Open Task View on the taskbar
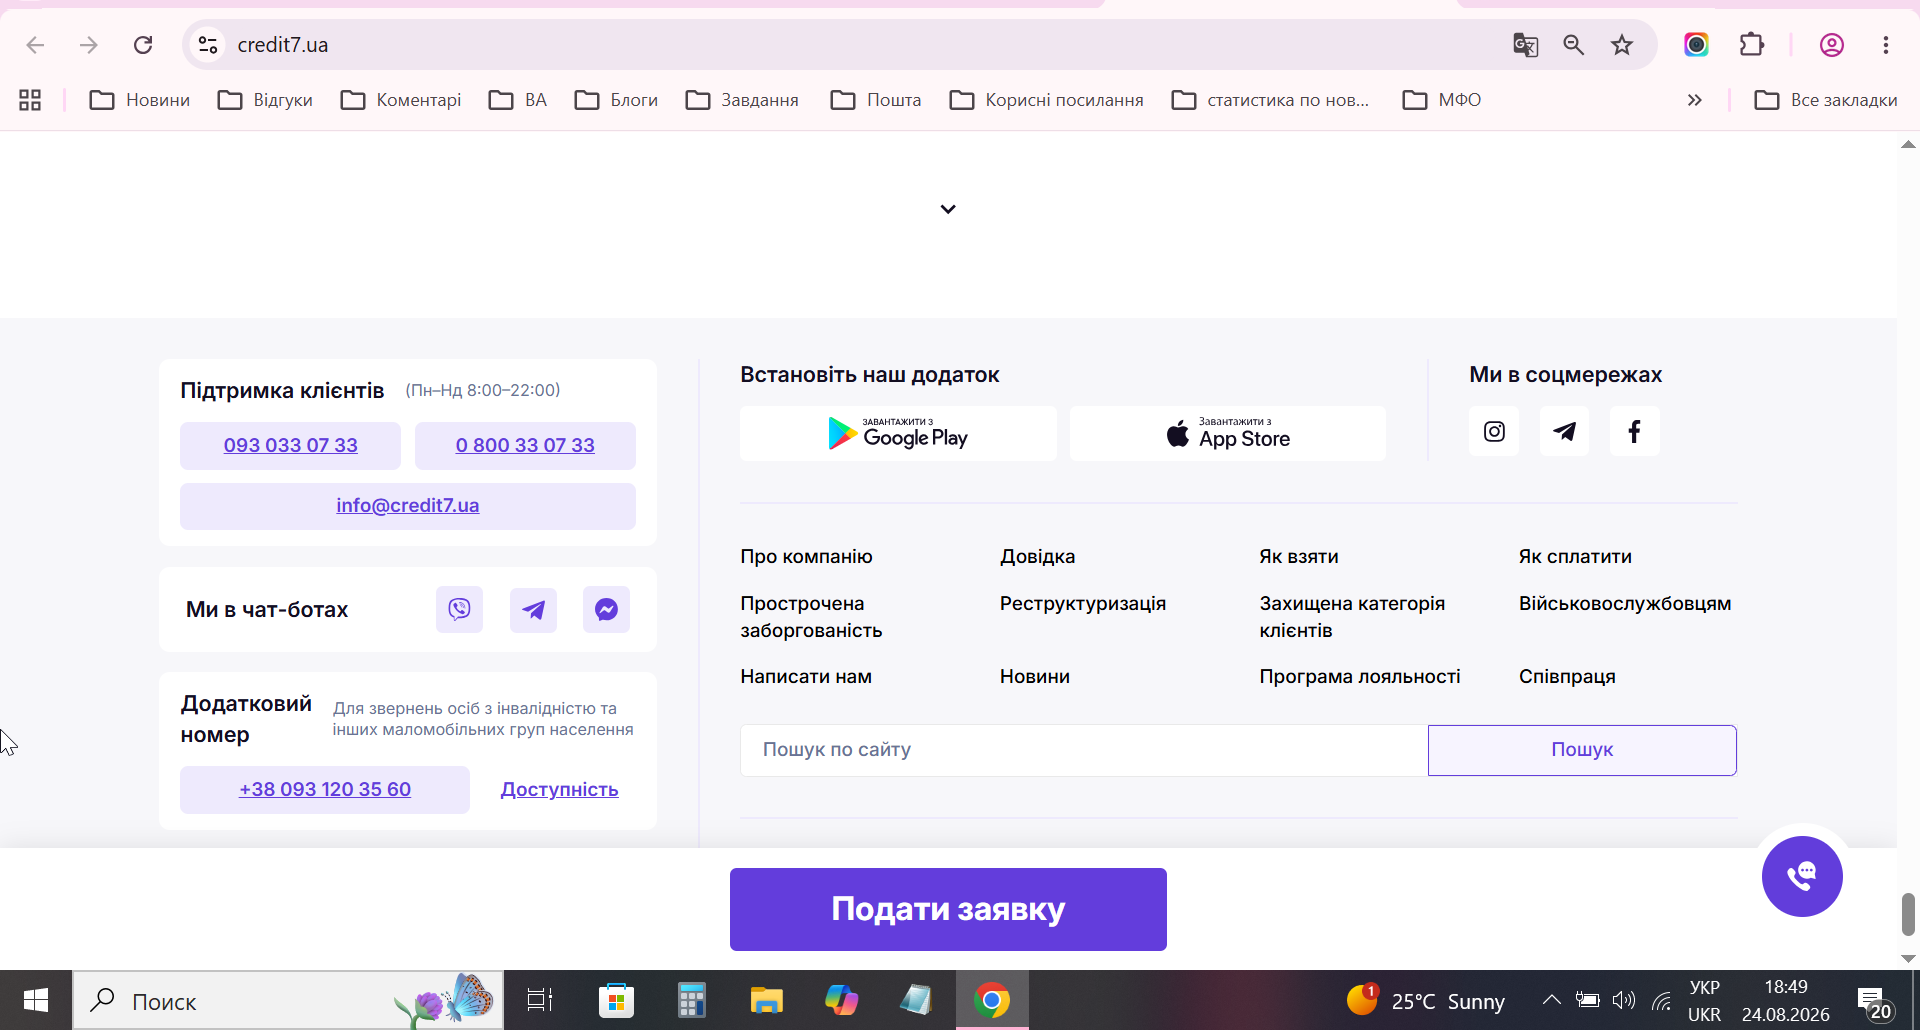 coord(540,1000)
